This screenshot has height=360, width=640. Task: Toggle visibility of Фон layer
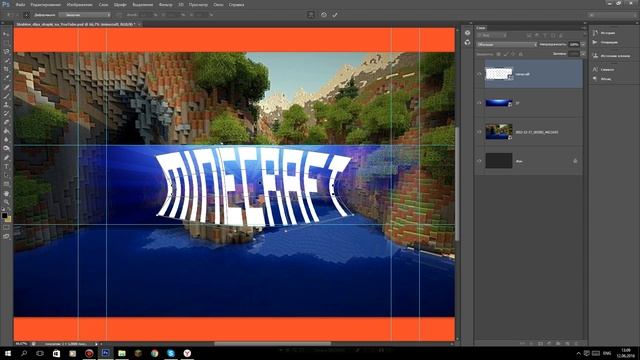[479, 161]
